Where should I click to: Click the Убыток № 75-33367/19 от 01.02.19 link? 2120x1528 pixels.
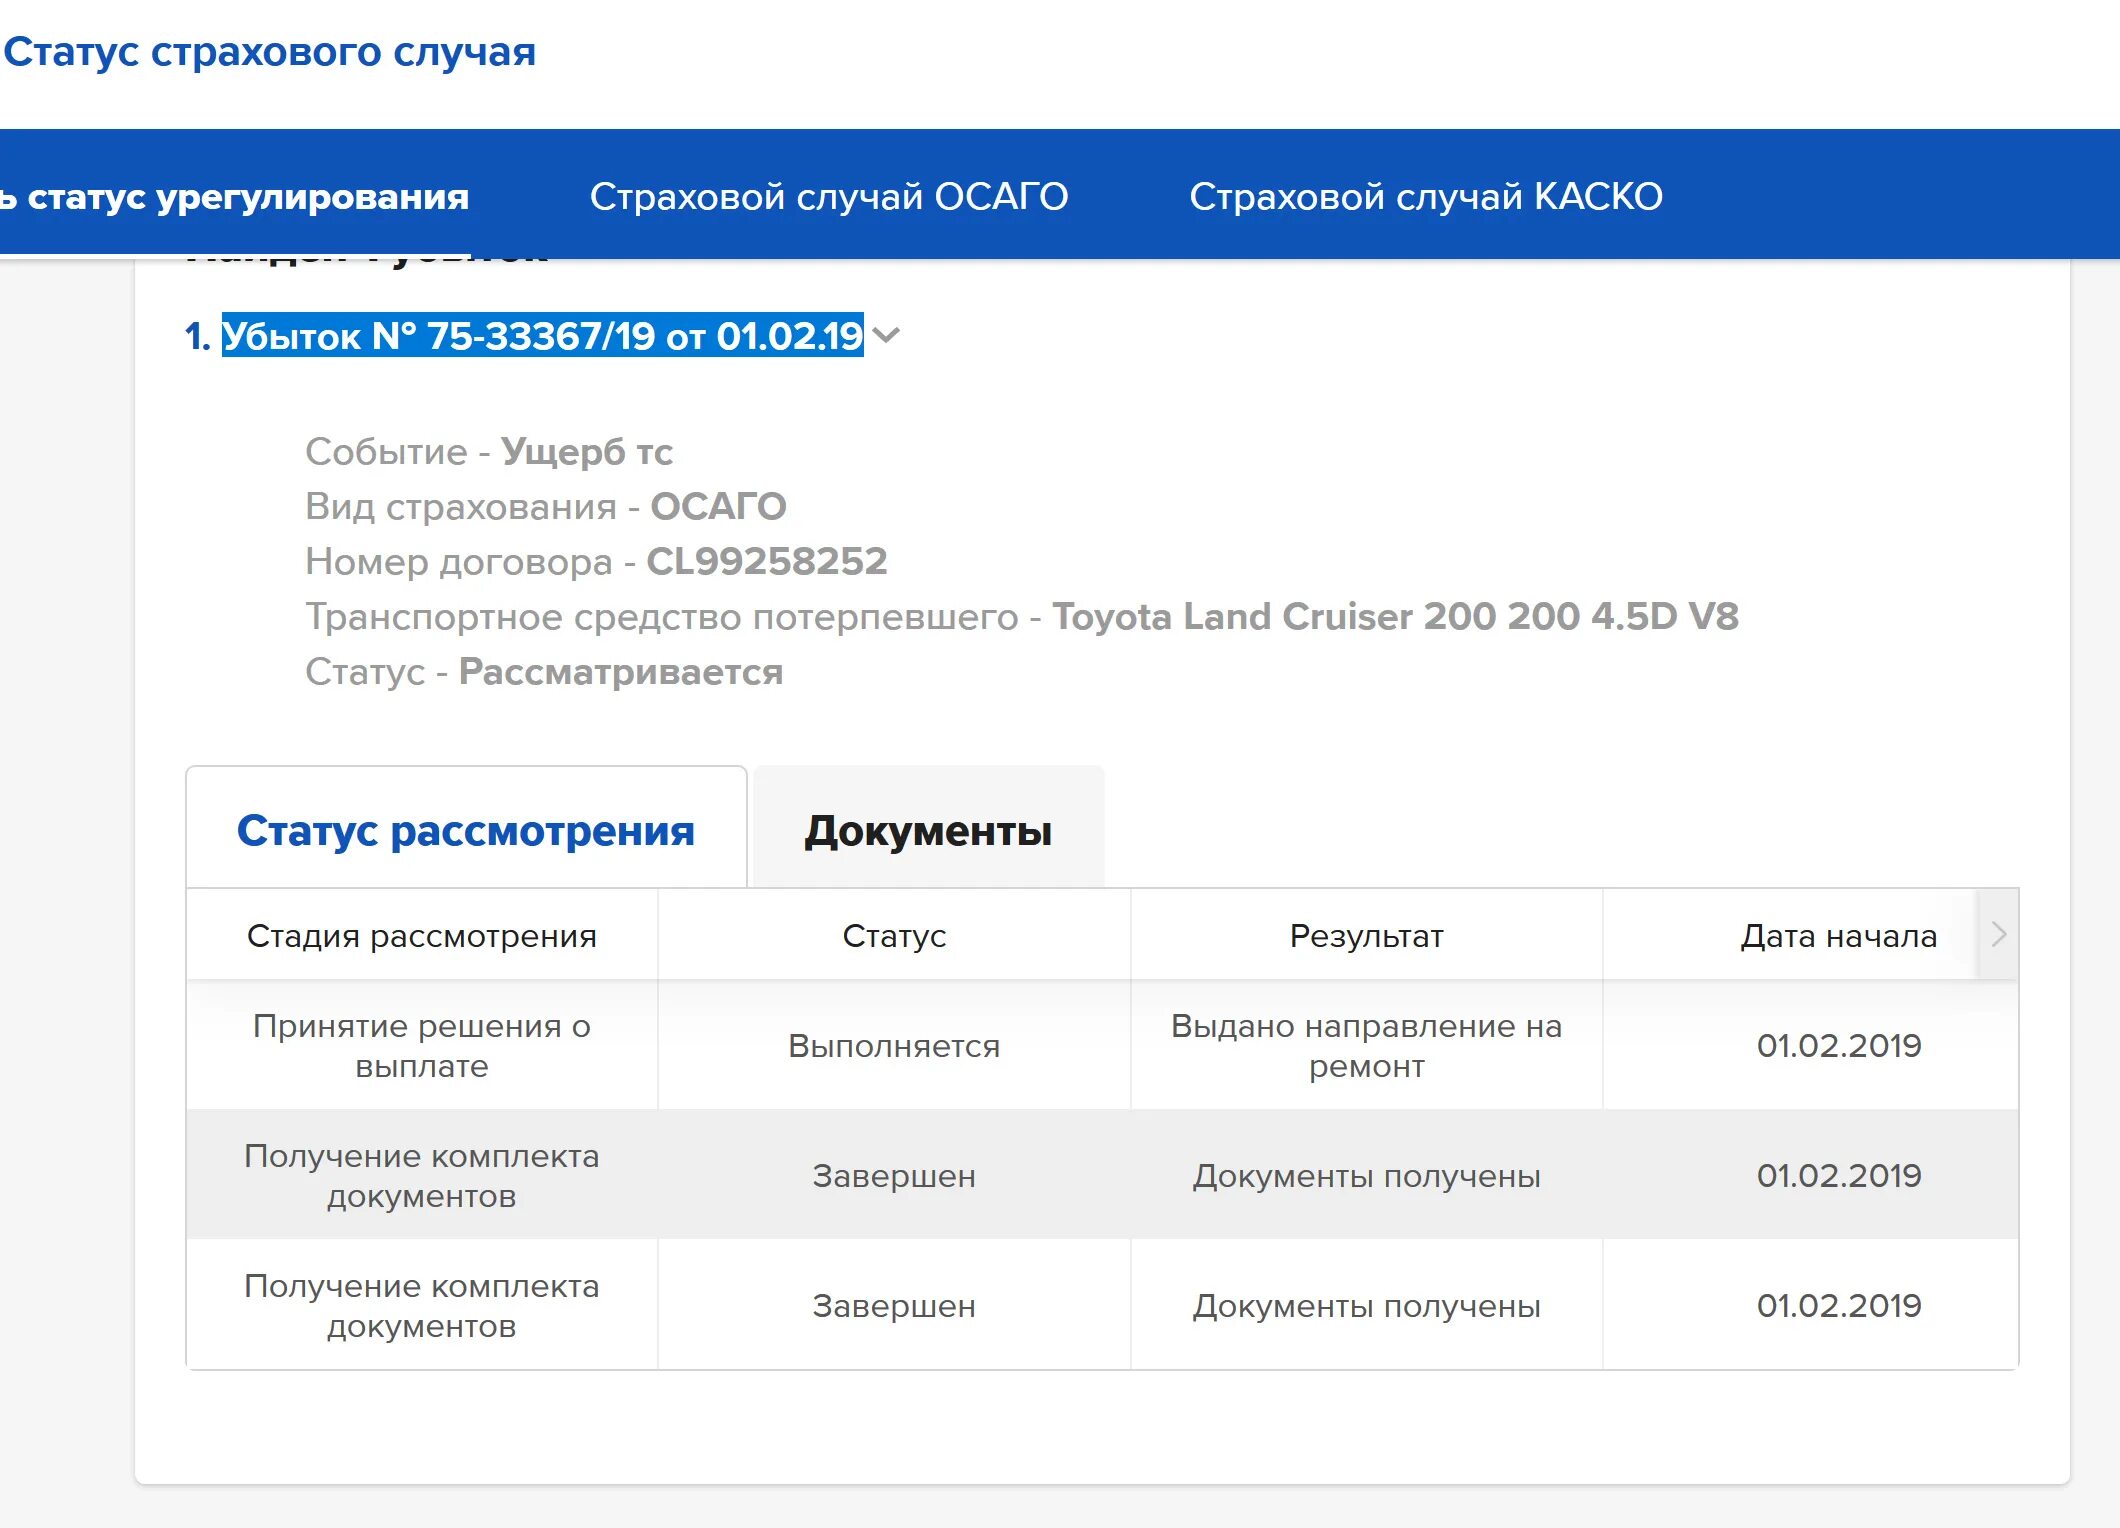pos(543,336)
